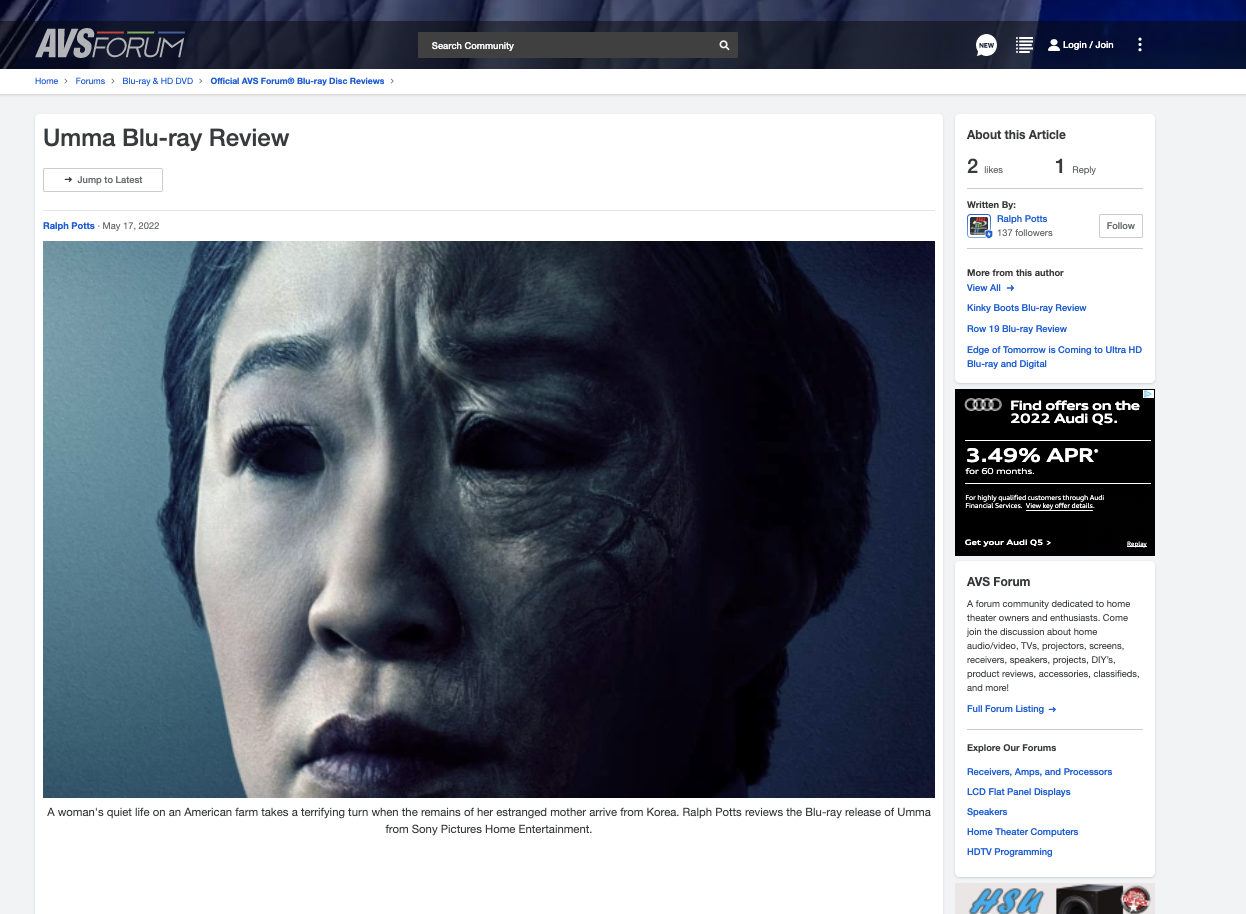This screenshot has width=1246, height=914.
Task: Go to Home breadcrumb
Action: pyautogui.click(x=47, y=81)
